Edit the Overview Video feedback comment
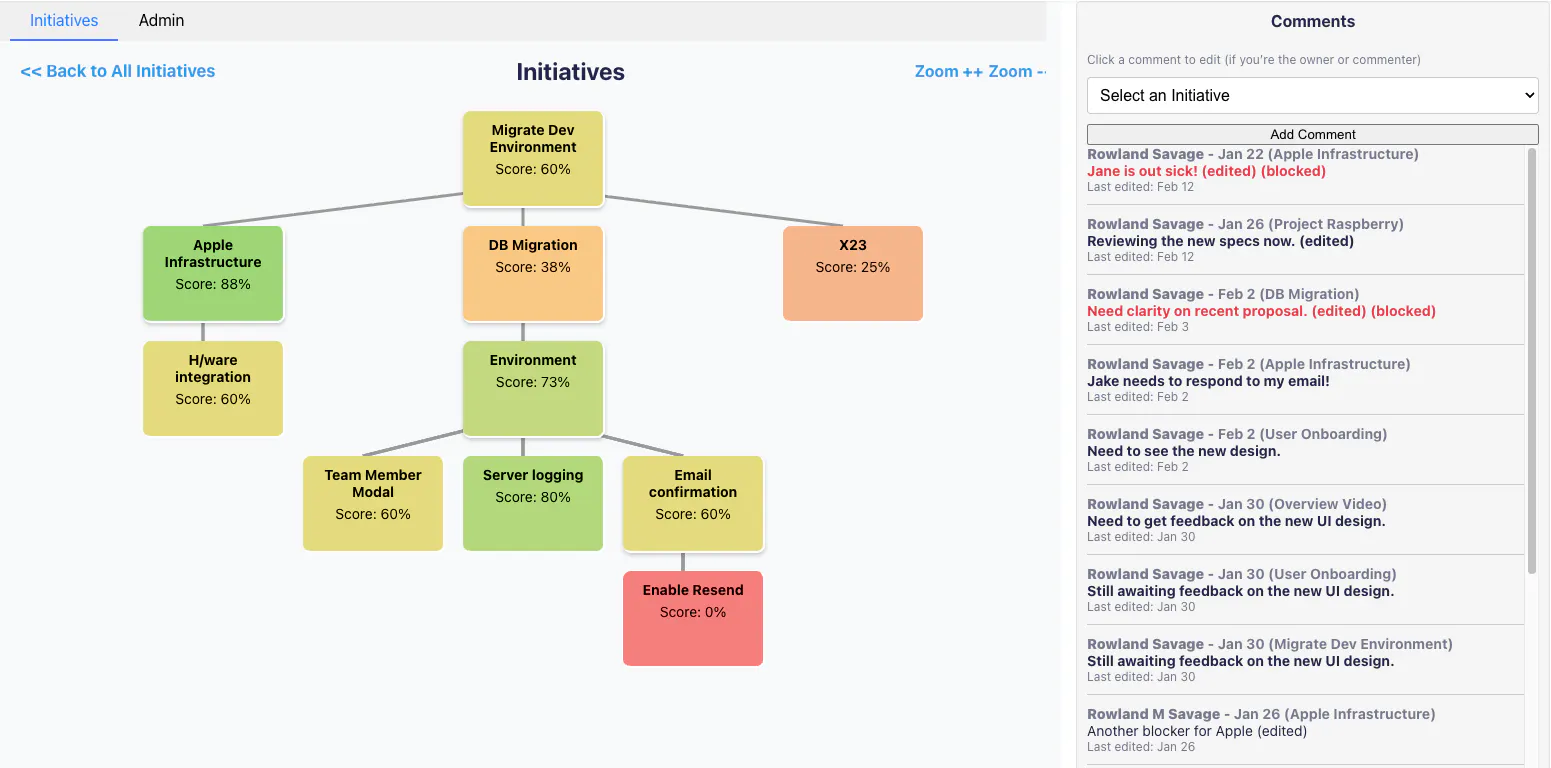Screen dimensions: 1551x768 point(1305,521)
